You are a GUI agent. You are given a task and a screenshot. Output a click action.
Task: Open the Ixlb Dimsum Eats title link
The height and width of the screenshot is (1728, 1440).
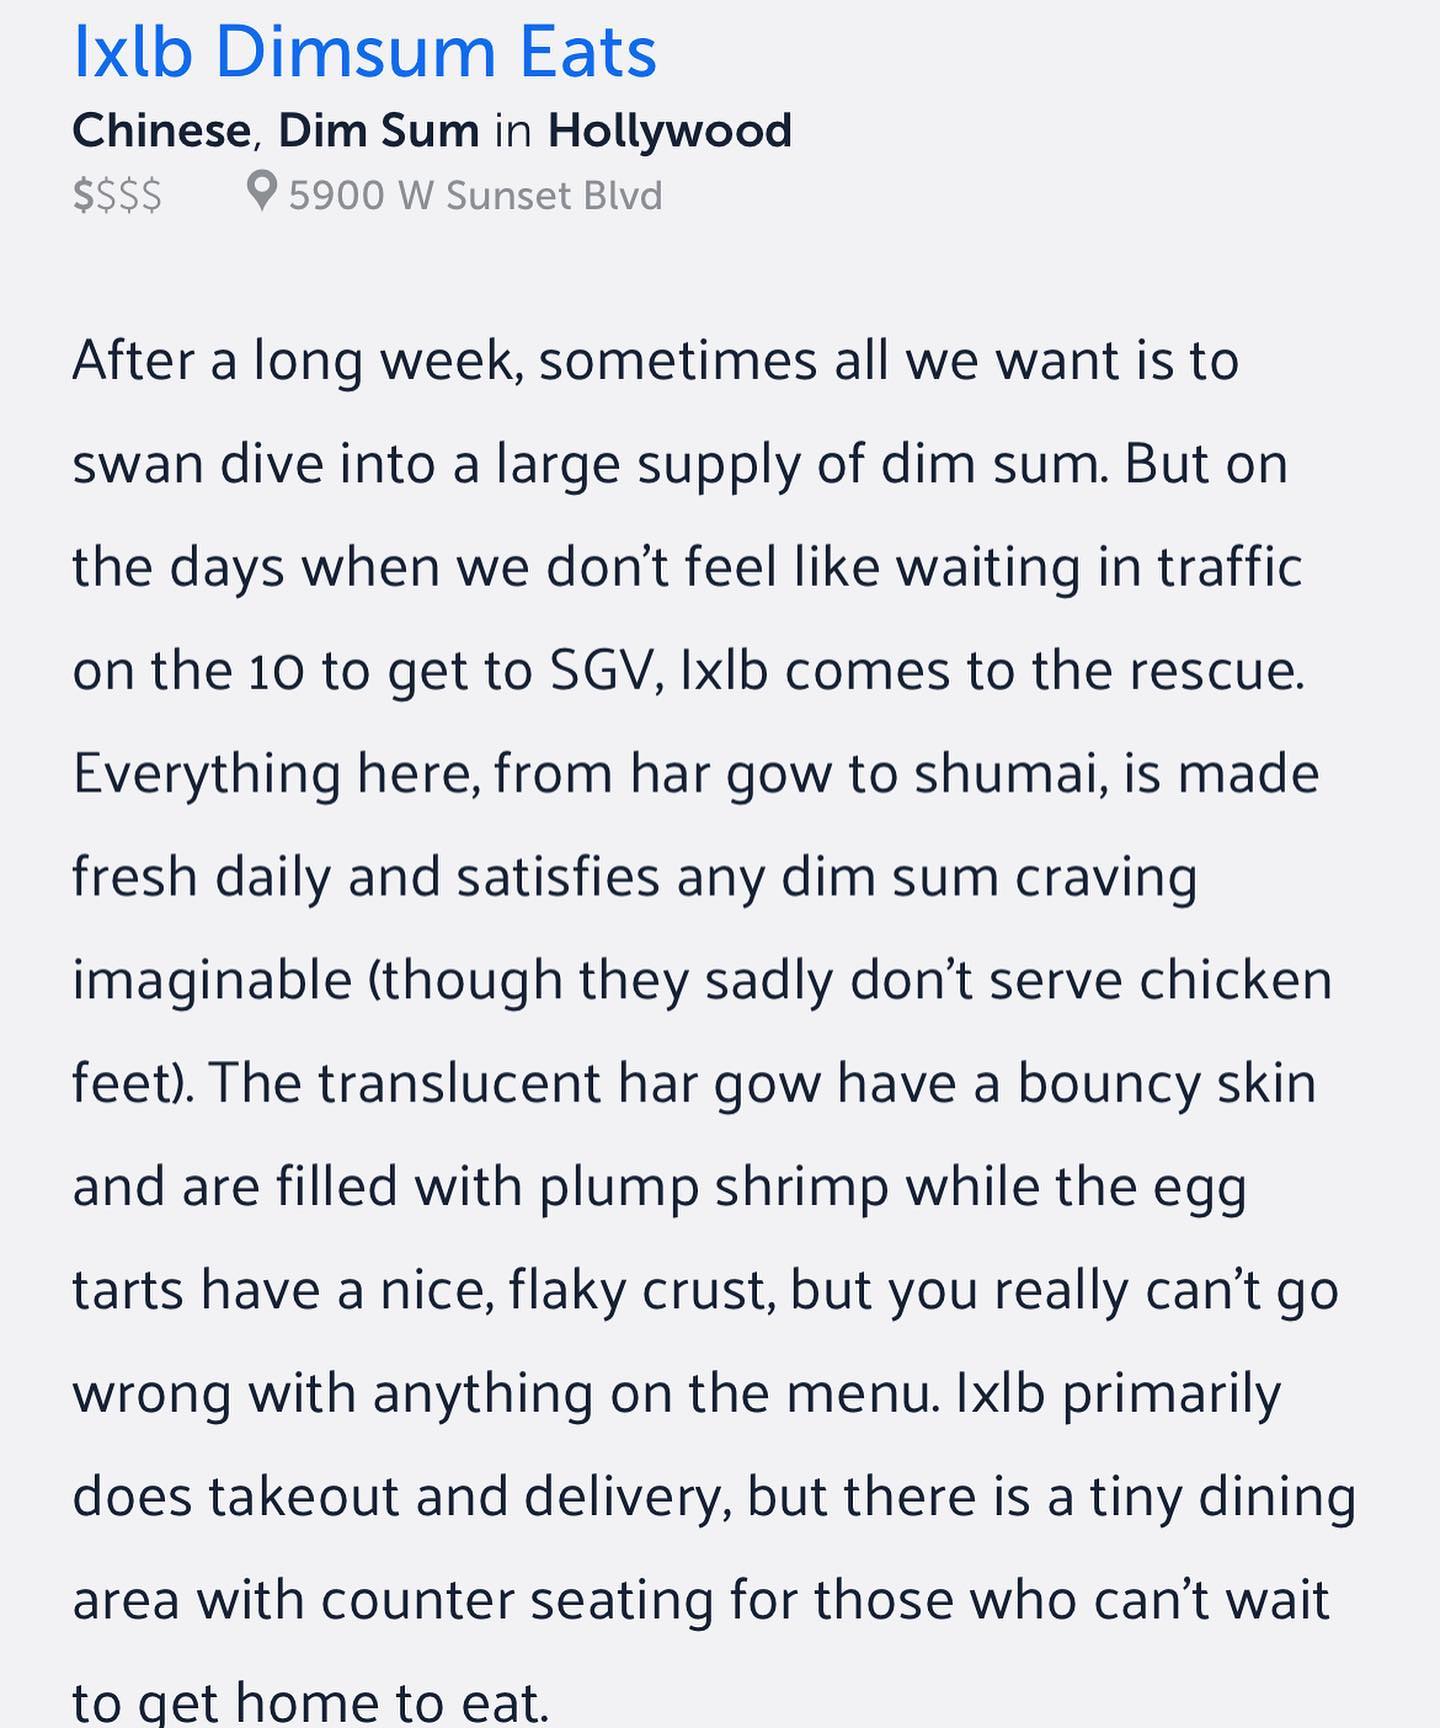point(365,52)
